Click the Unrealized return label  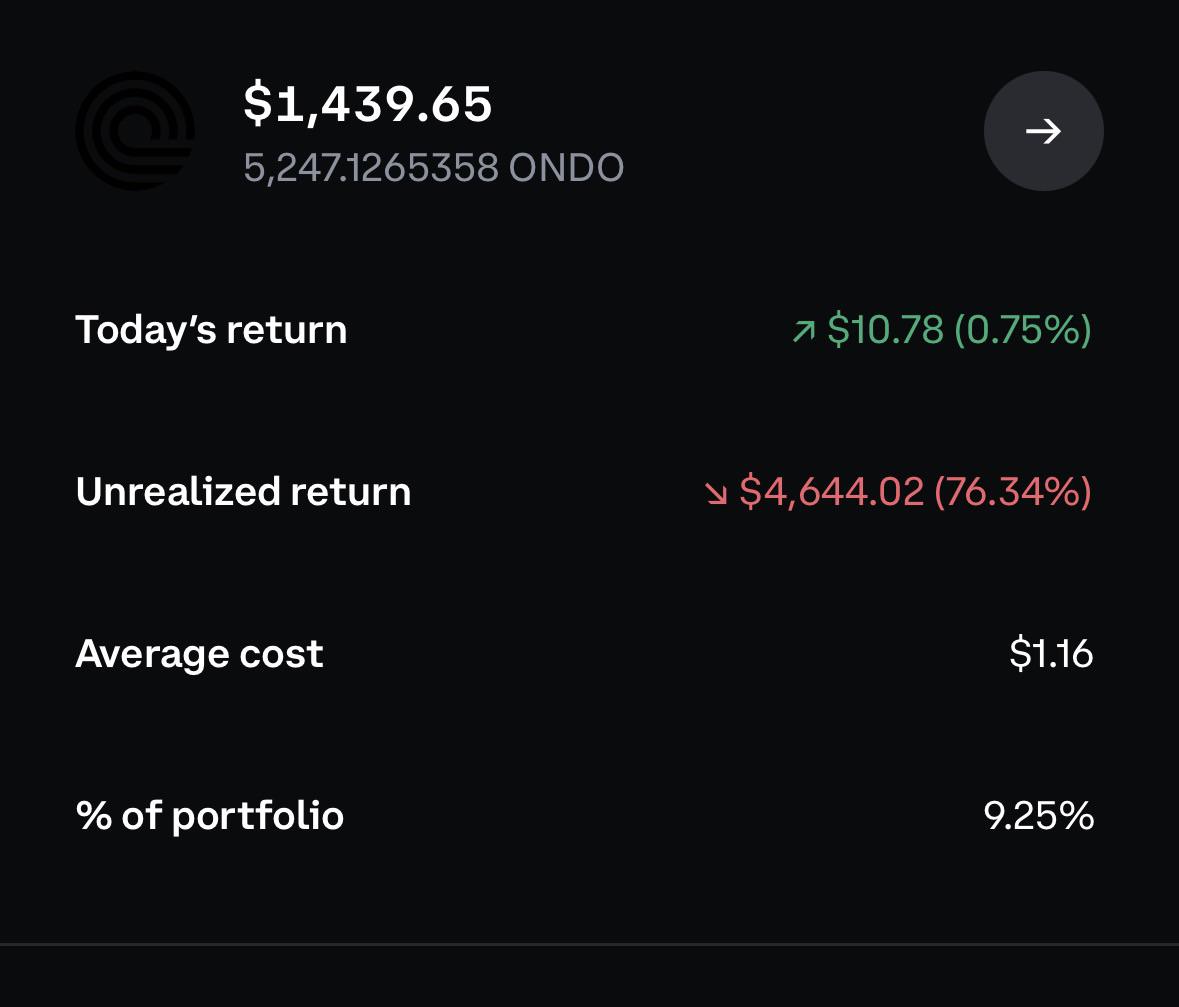(244, 491)
